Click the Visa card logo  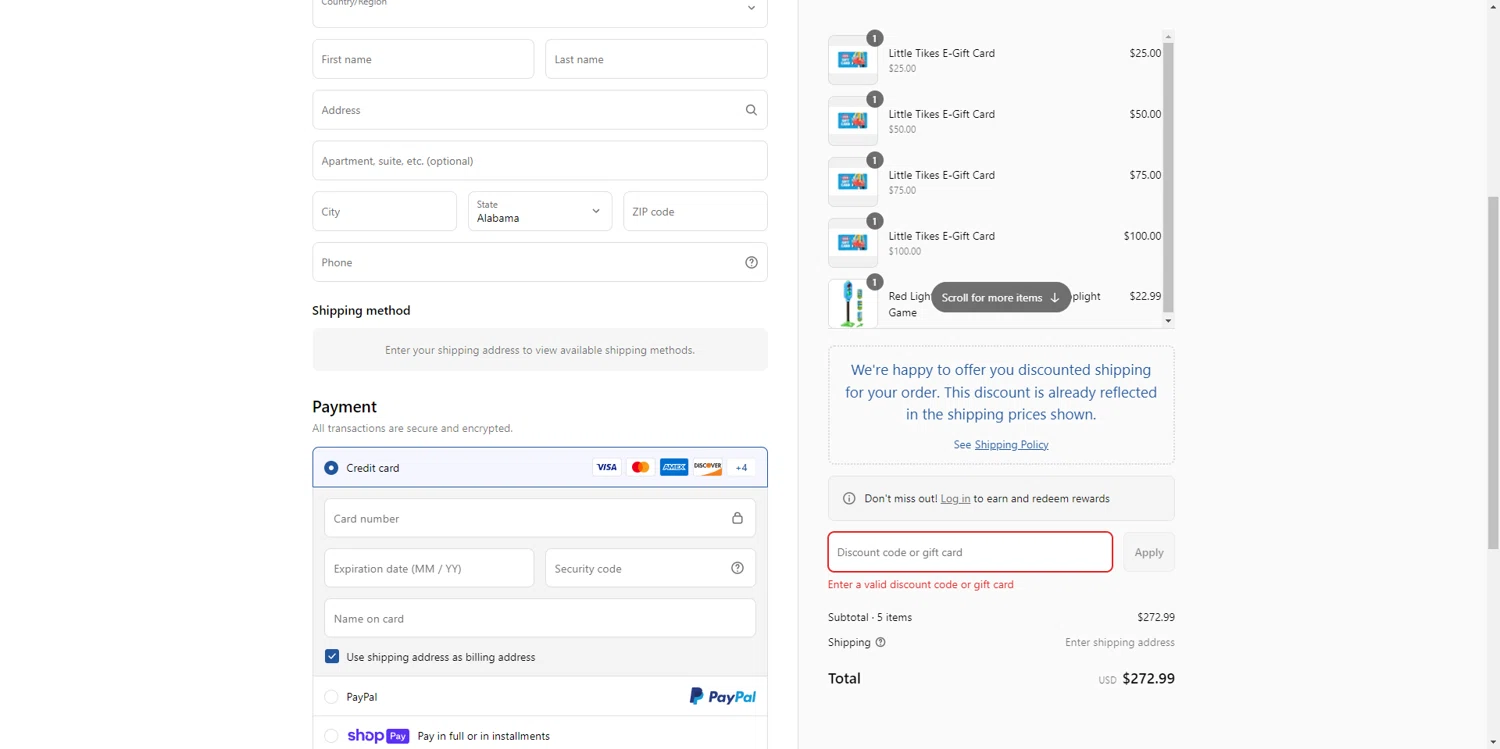[607, 467]
